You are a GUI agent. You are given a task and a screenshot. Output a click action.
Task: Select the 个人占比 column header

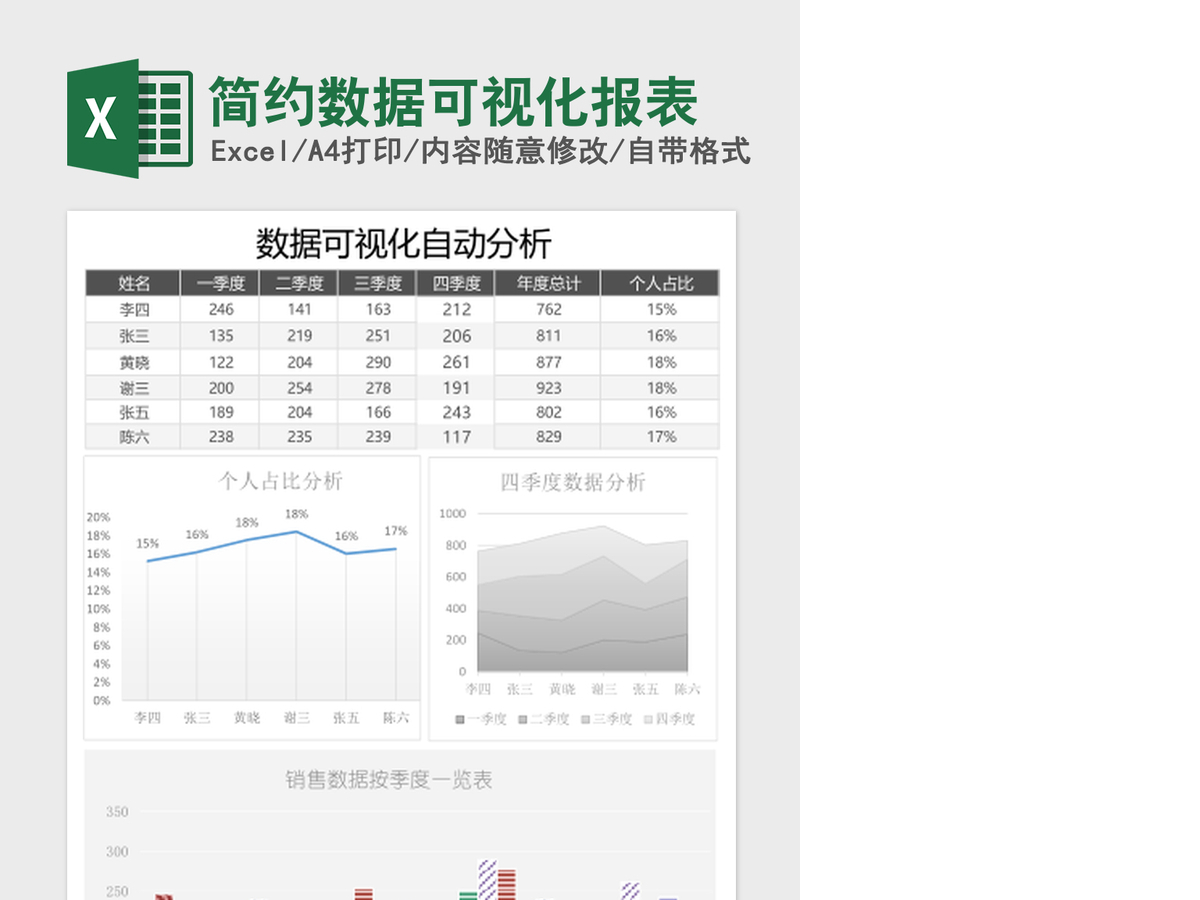pyautogui.click(x=660, y=283)
